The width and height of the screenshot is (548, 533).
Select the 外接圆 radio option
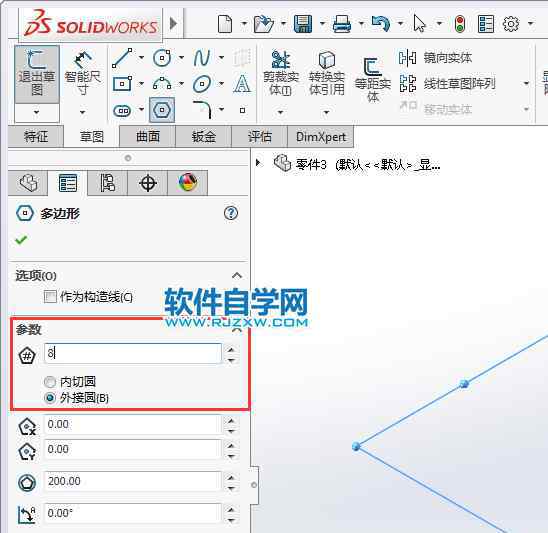pyautogui.click(x=50, y=398)
